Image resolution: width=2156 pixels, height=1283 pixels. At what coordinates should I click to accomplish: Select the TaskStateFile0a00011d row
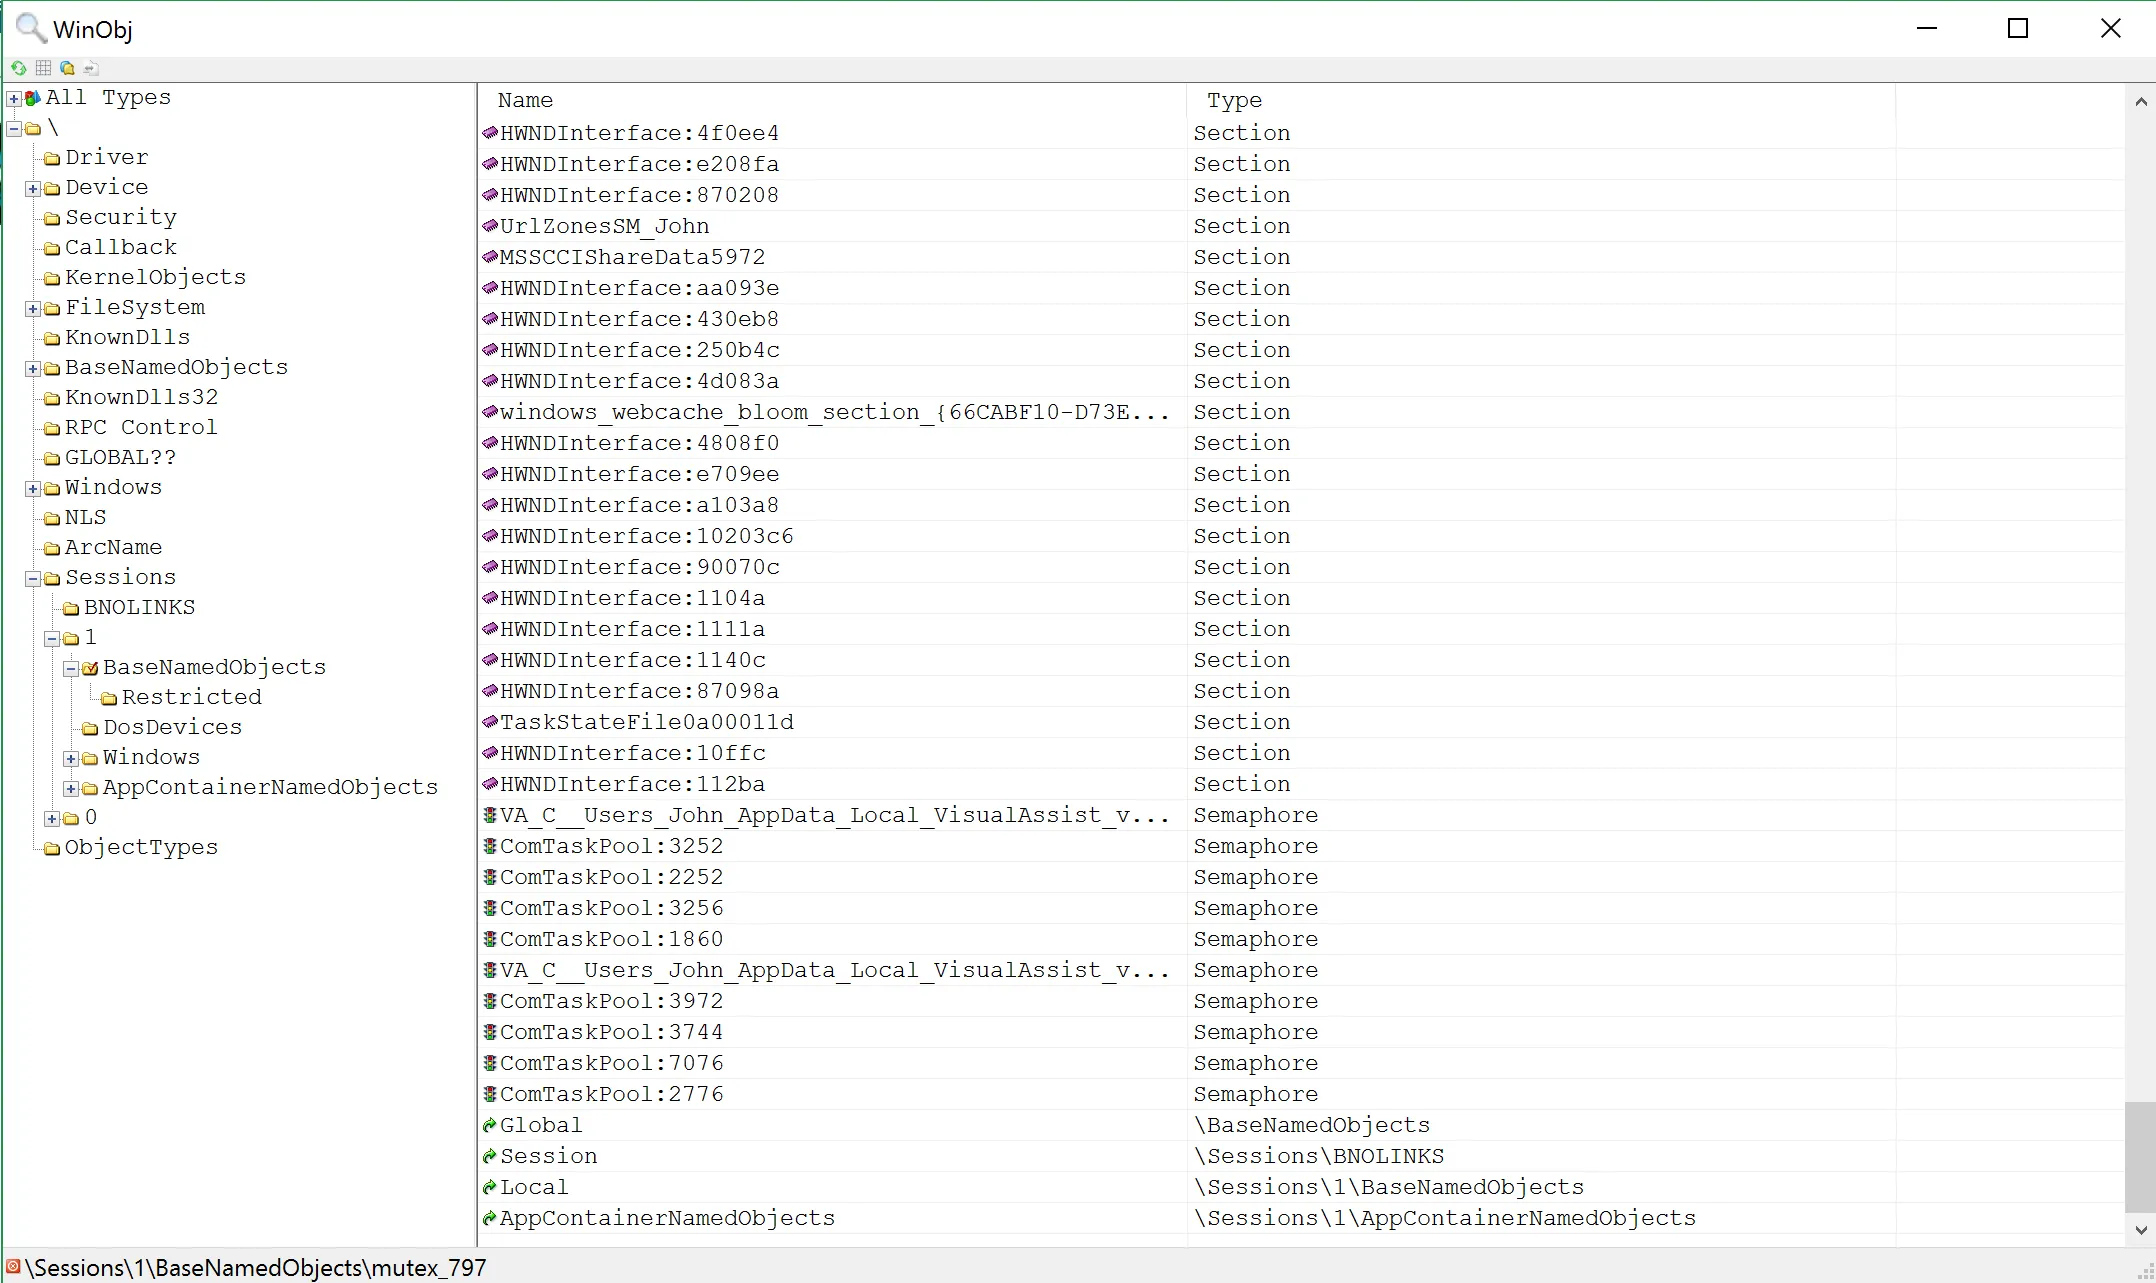tap(646, 723)
